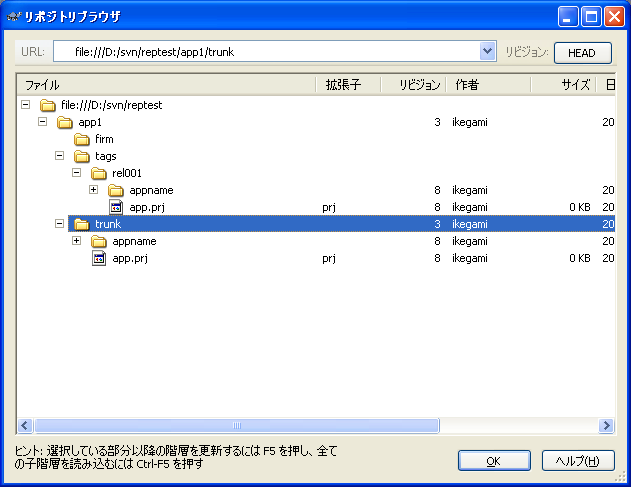The height and width of the screenshot is (487, 631).
Task: Expand the appname node under trunk
Action: [76, 241]
